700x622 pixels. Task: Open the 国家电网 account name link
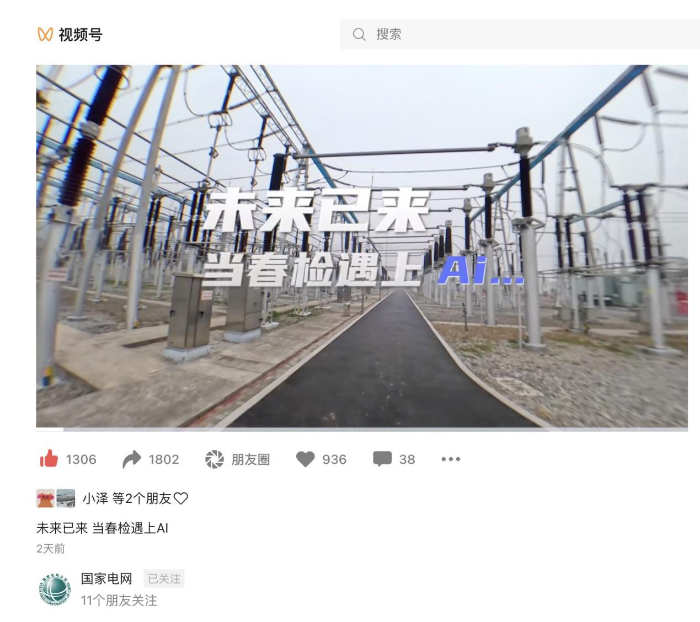point(107,579)
